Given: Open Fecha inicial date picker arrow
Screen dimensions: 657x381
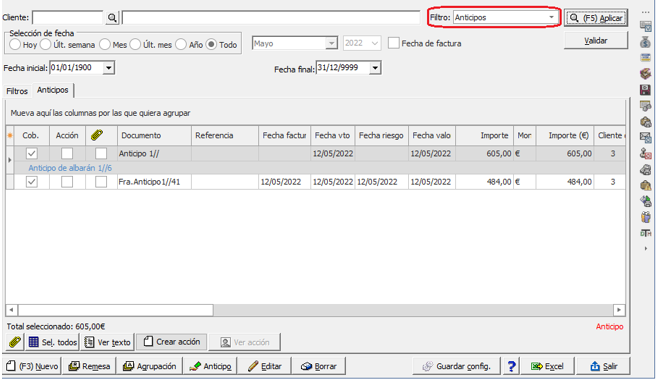Looking at the screenshot, I should pos(109,67).
